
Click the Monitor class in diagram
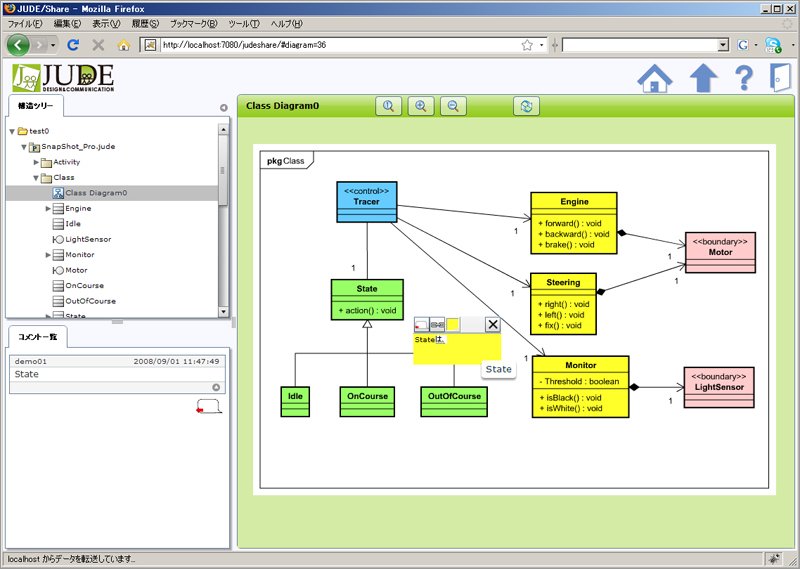[x=581, y=387]
